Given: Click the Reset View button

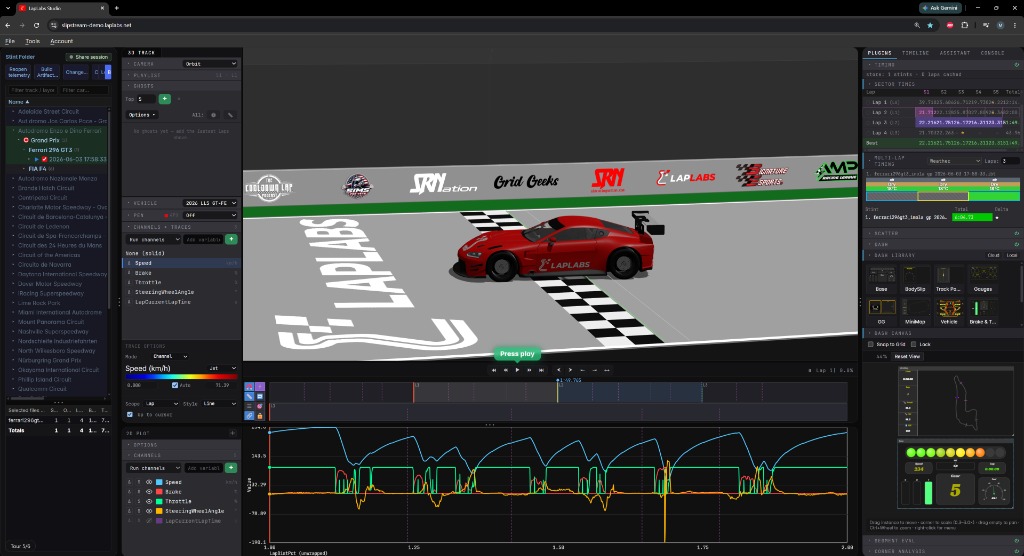Looking at the screenshot, I should [906, 357].
